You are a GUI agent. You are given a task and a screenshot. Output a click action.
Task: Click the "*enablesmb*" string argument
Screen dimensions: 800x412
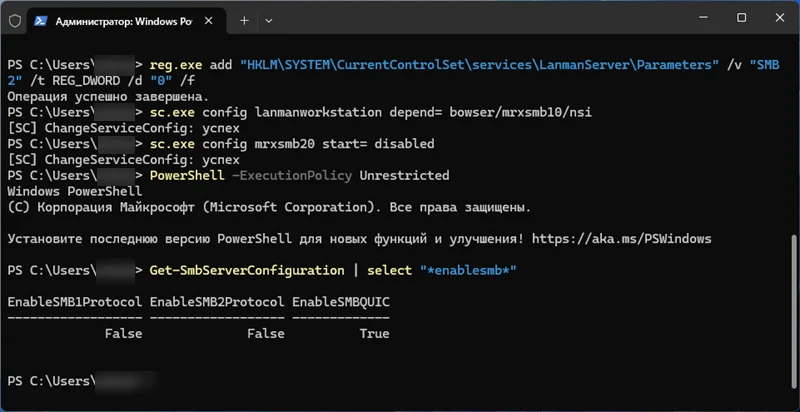pyautogui.click(x=468, y=270)
